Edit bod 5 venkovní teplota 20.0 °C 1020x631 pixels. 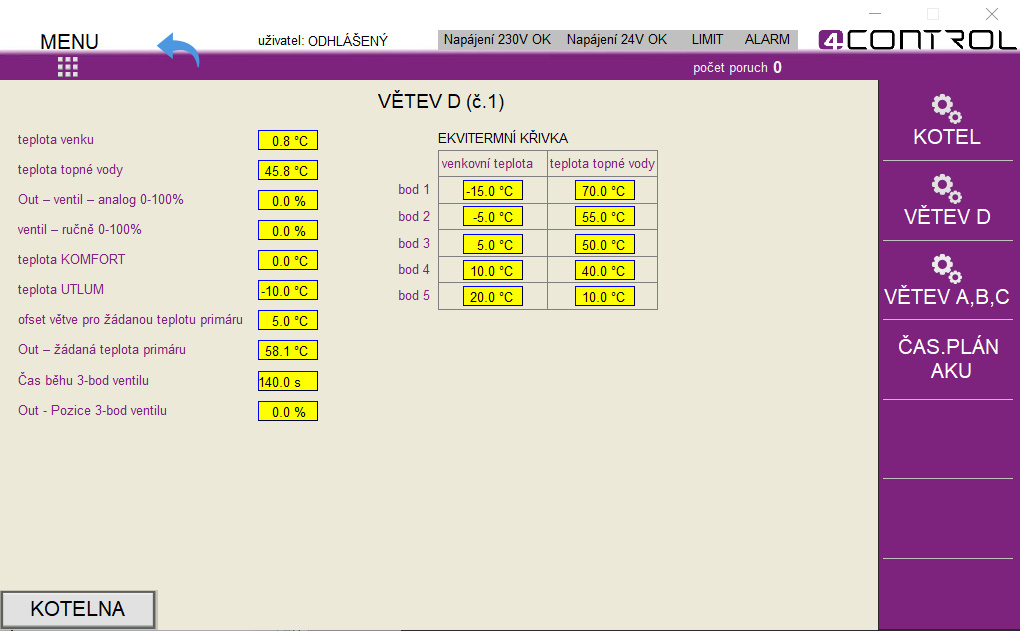(492, 297)
